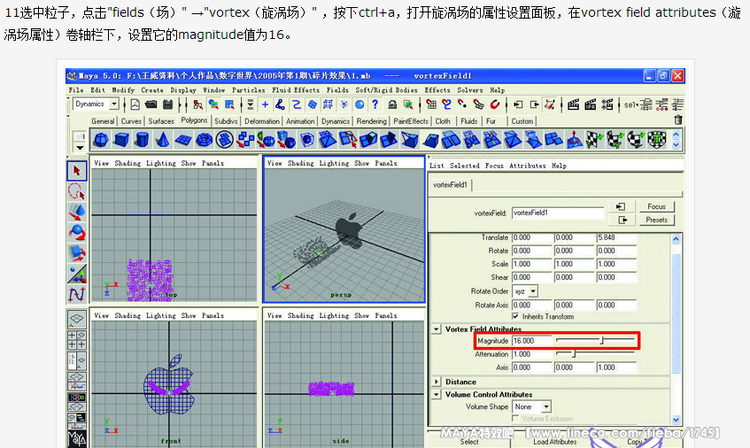This screenshot has height=448, width=750.
Task: Open the Soft/Rigid Bodies menu
Action: click(x=386, y=90)
